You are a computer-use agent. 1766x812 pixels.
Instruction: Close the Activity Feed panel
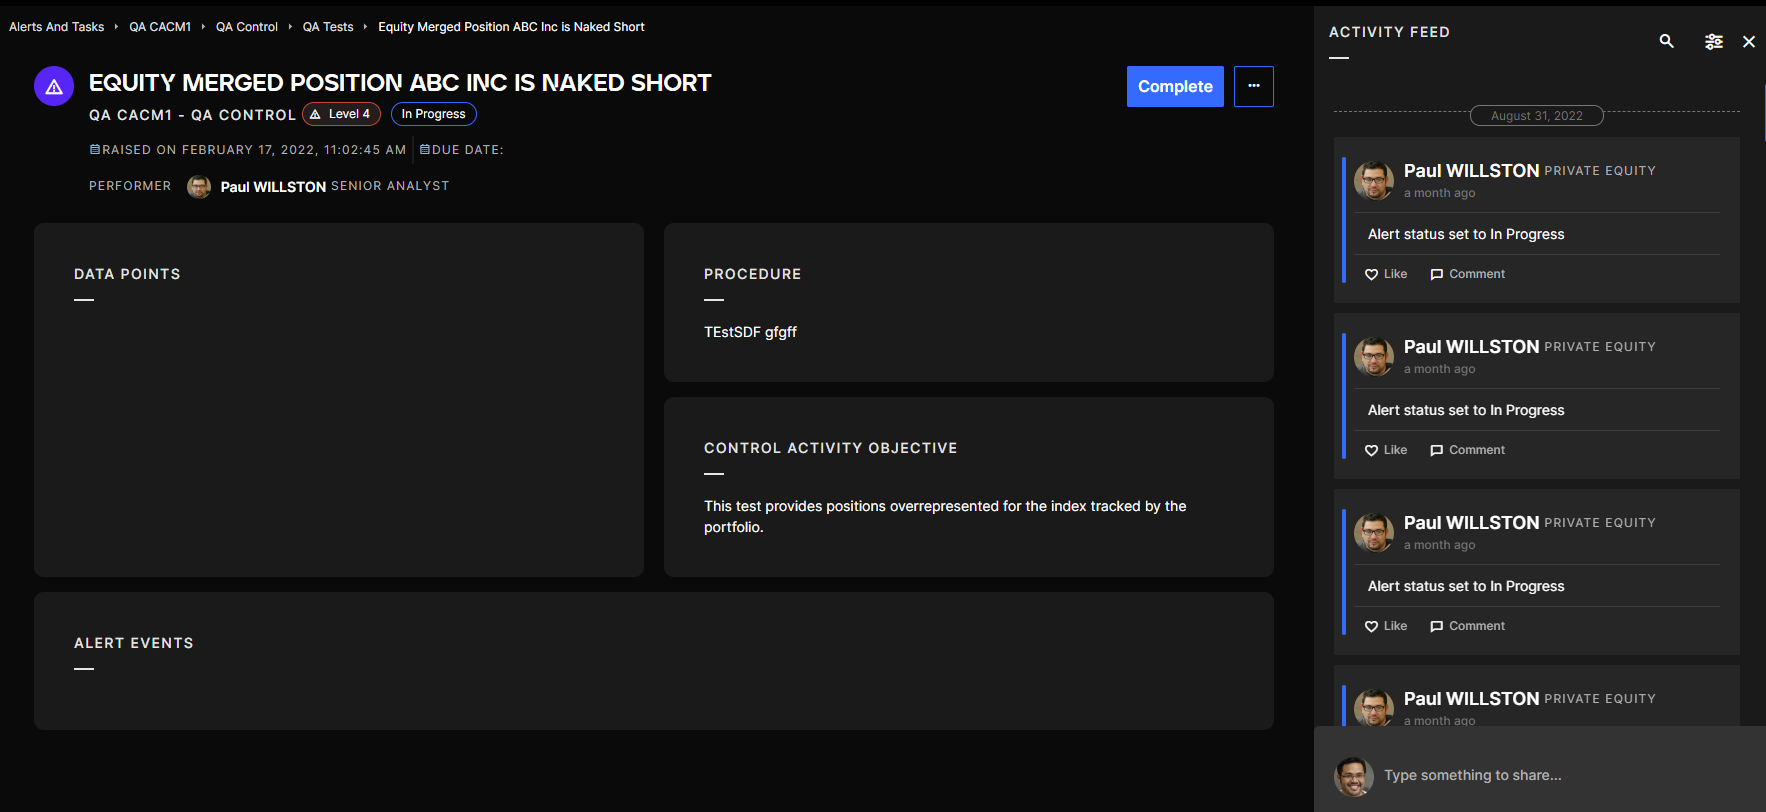(1748, 41)
